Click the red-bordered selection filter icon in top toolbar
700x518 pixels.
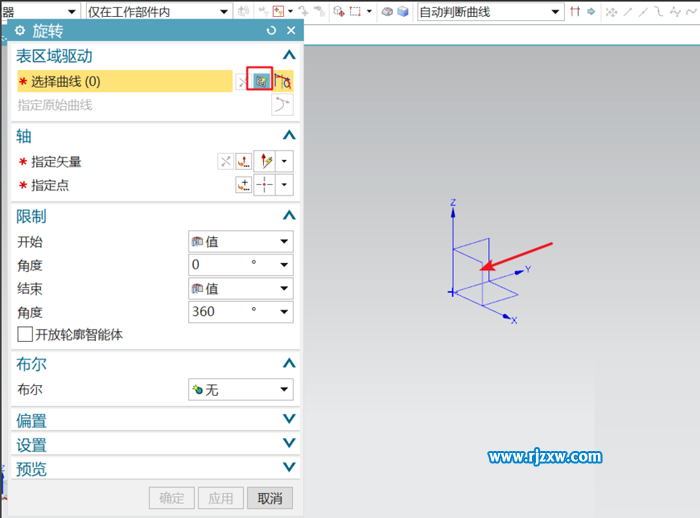[279, 11]
